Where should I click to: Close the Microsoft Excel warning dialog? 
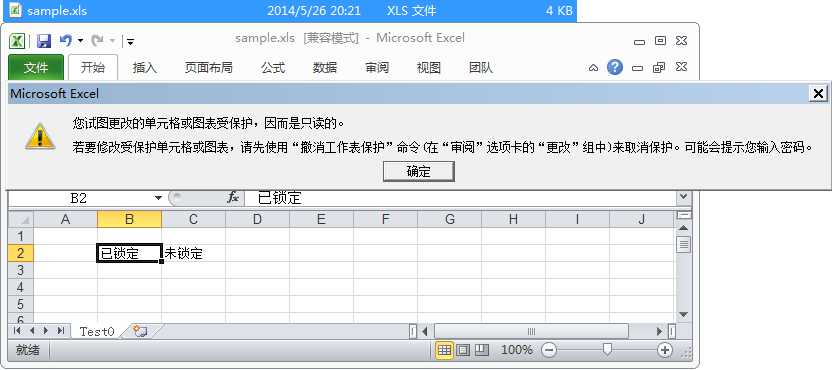(x=818, y=94)
